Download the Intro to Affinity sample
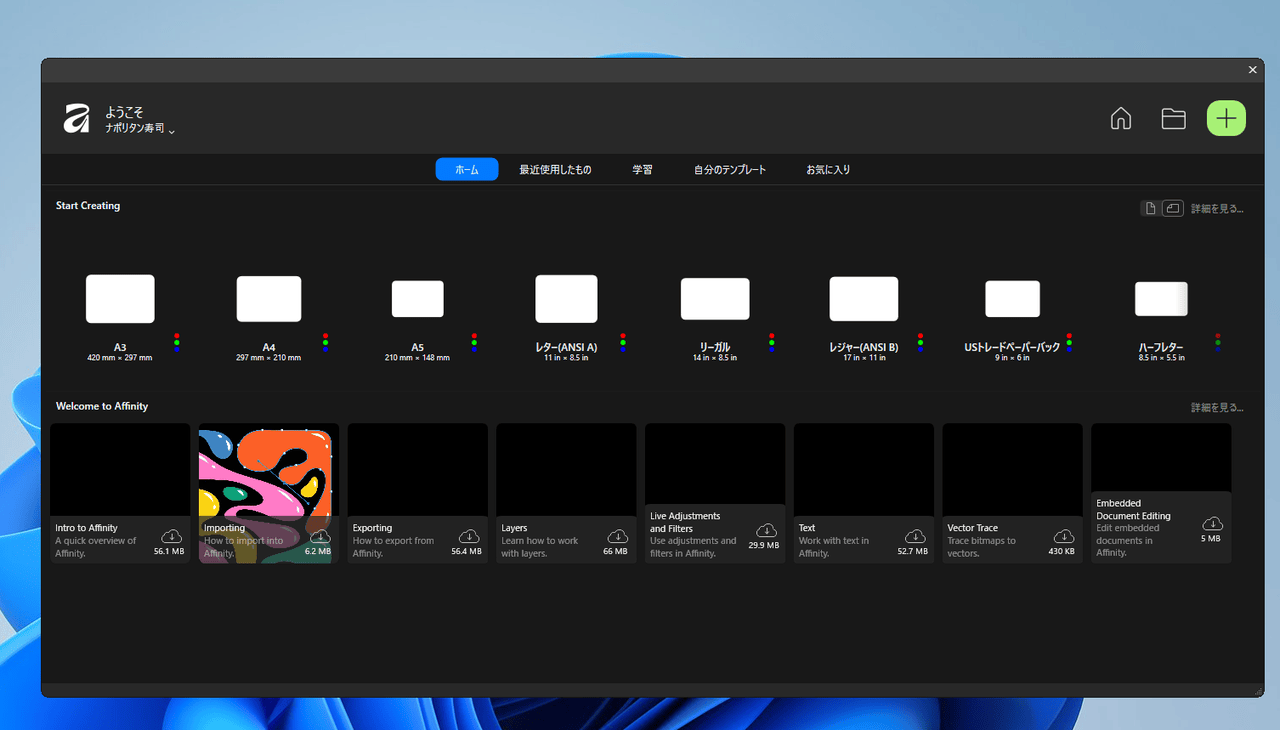This screenshot has height=730, width=1280. click(171, 537)
